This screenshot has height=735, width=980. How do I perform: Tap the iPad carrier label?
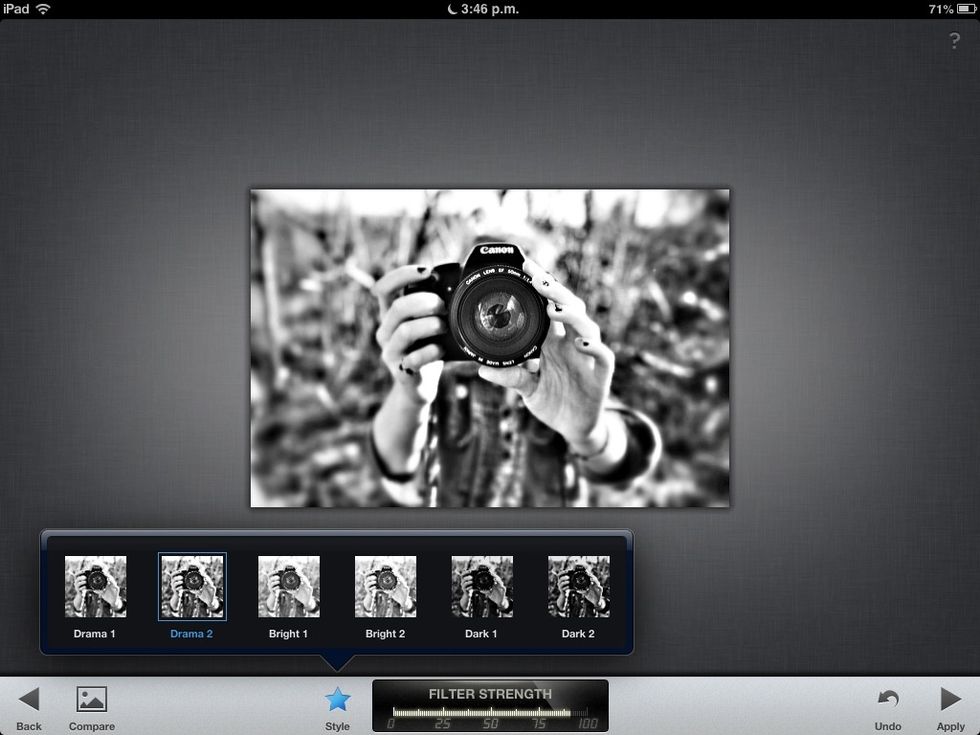coord(16,9)
